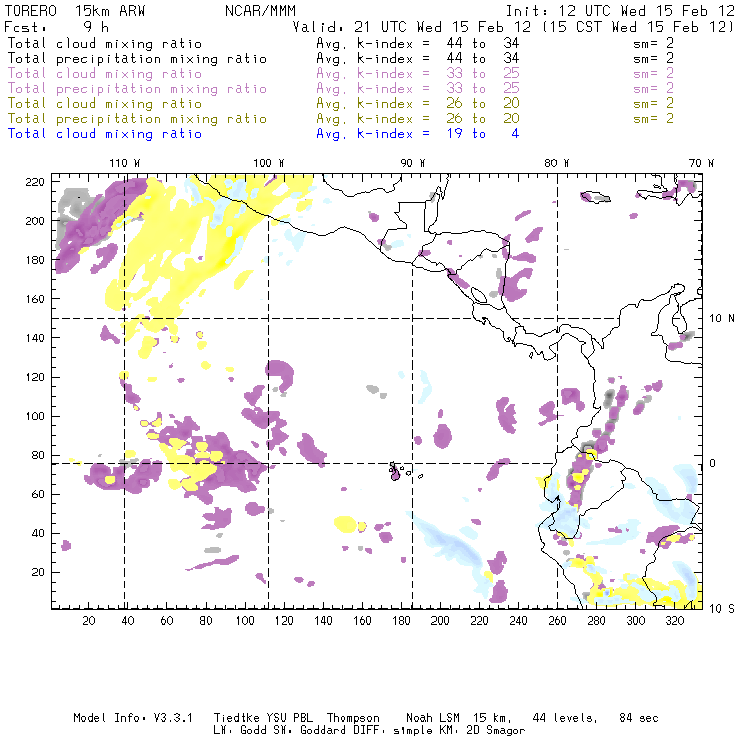
Task: Click the 'Fcst: 9 h' forecast hour text
Action: (x=57, y=27)
